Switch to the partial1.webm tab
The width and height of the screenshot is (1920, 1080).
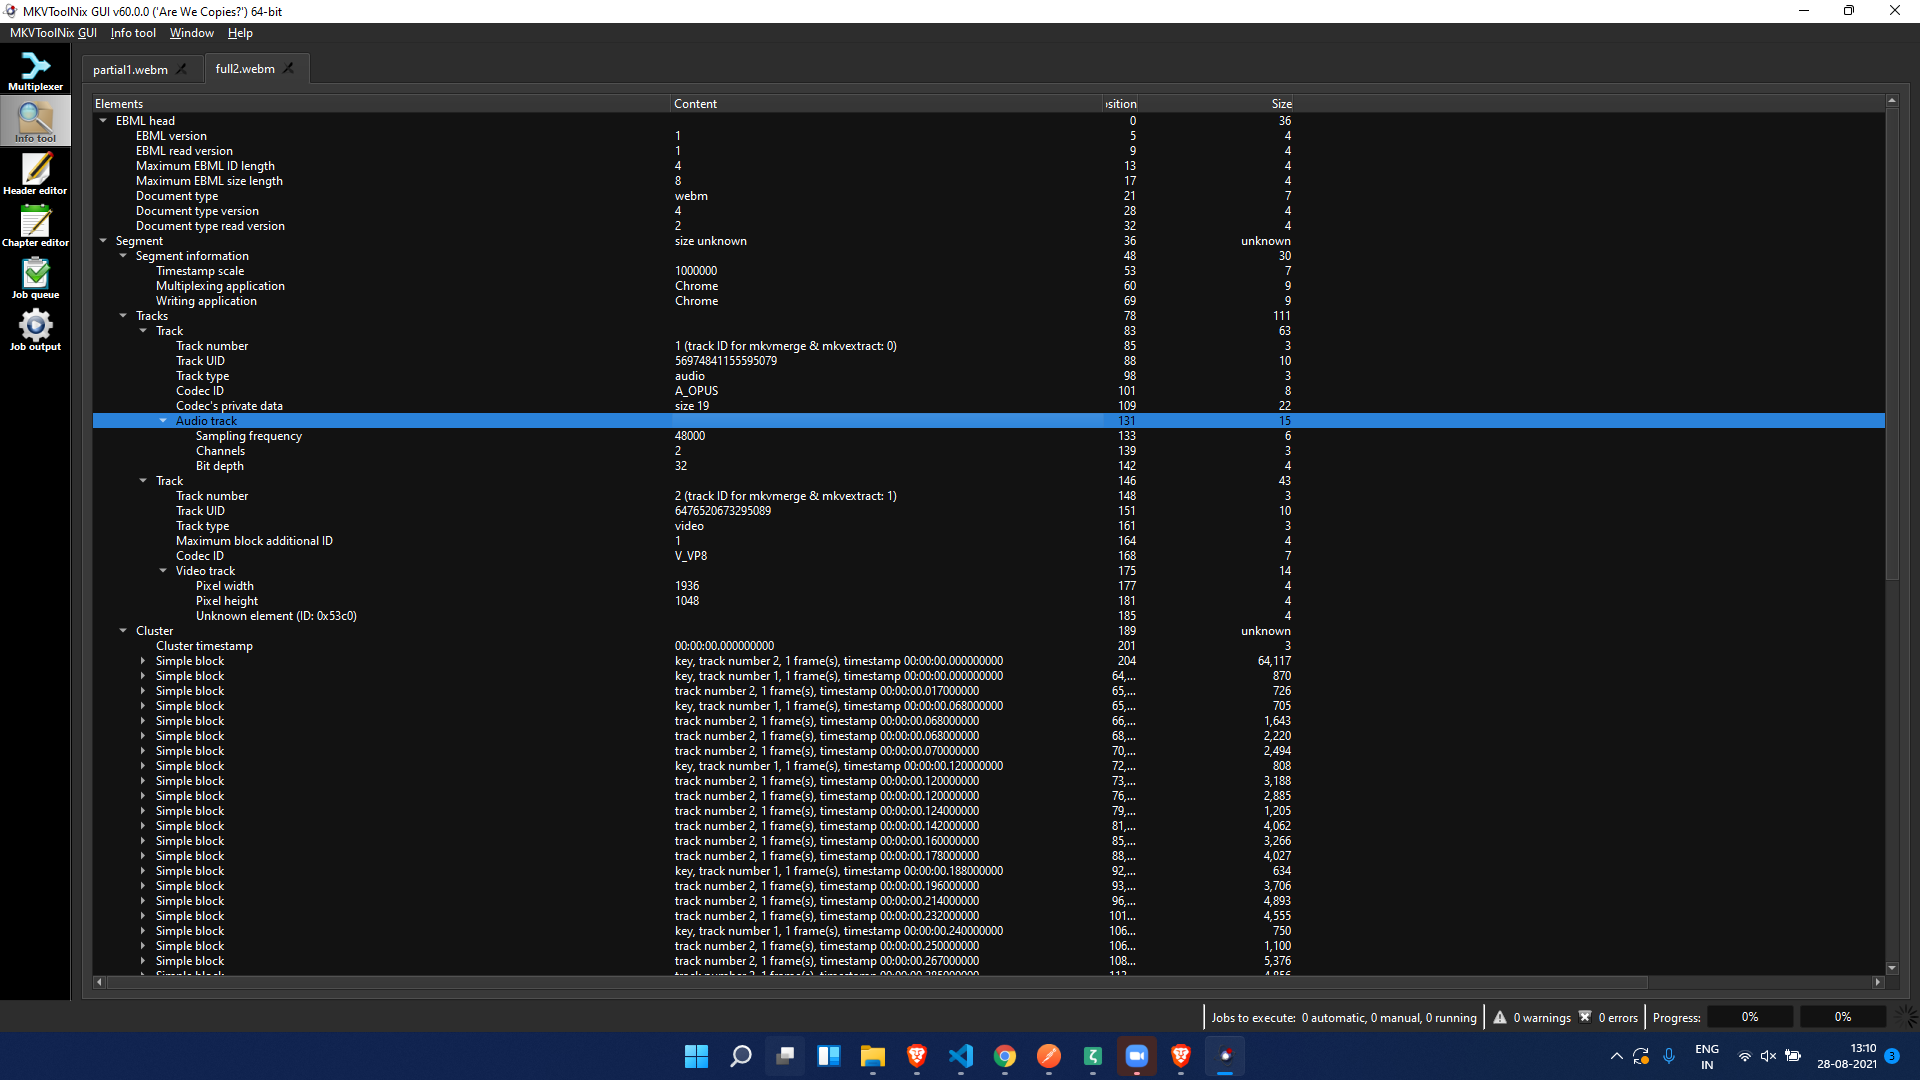[130, 68]
